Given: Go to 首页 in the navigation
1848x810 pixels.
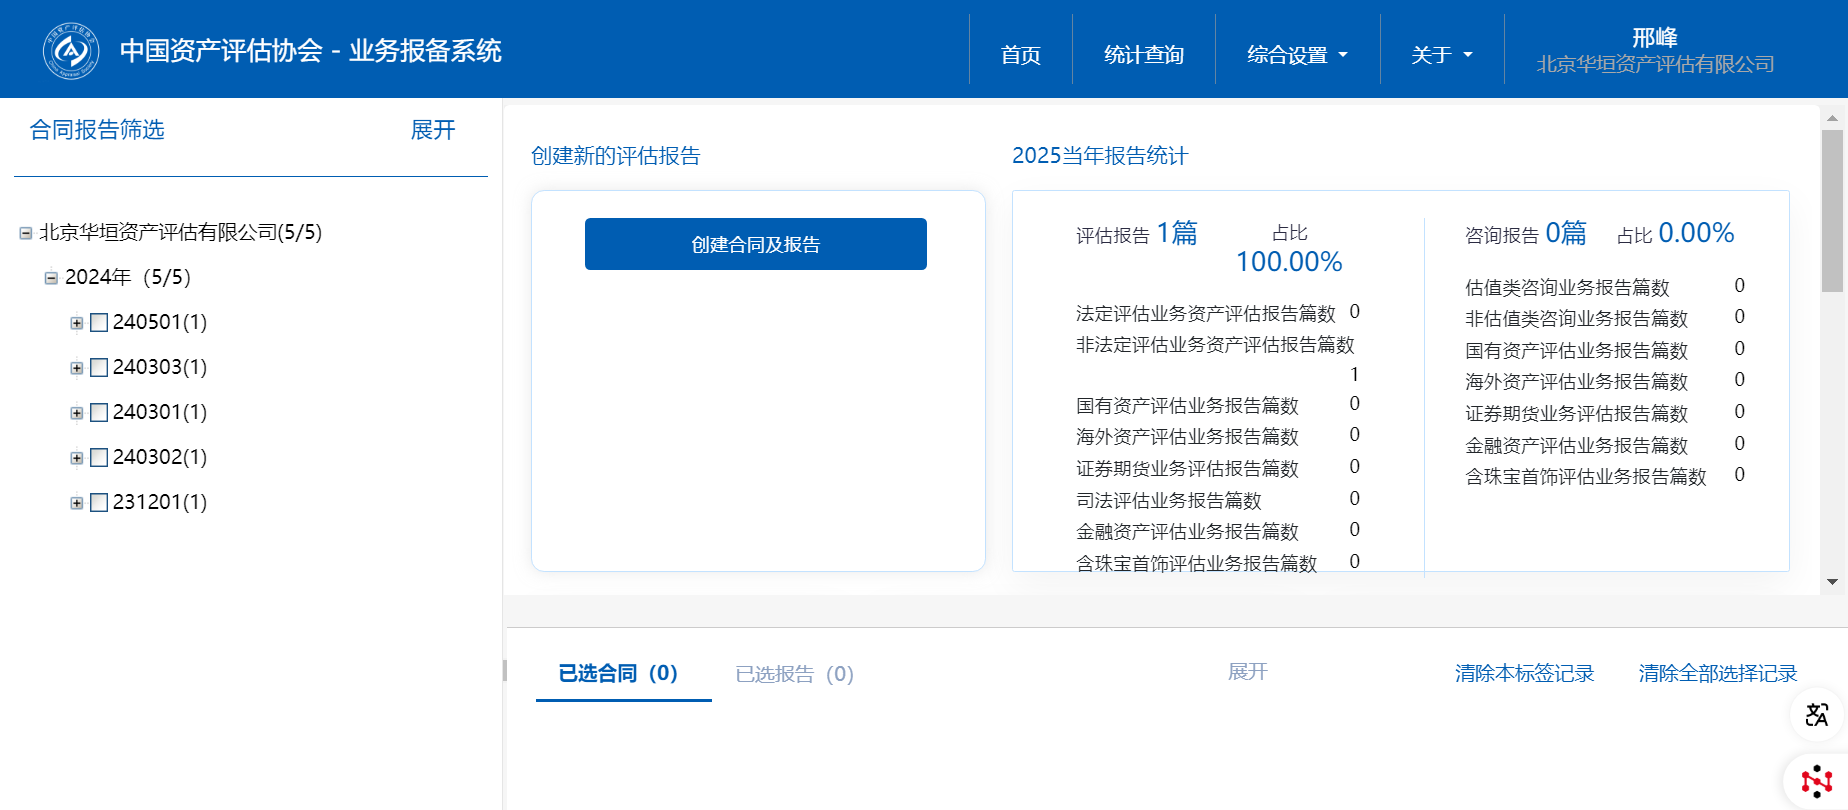Looking at the screenshot, I should tap(1020, 55).
